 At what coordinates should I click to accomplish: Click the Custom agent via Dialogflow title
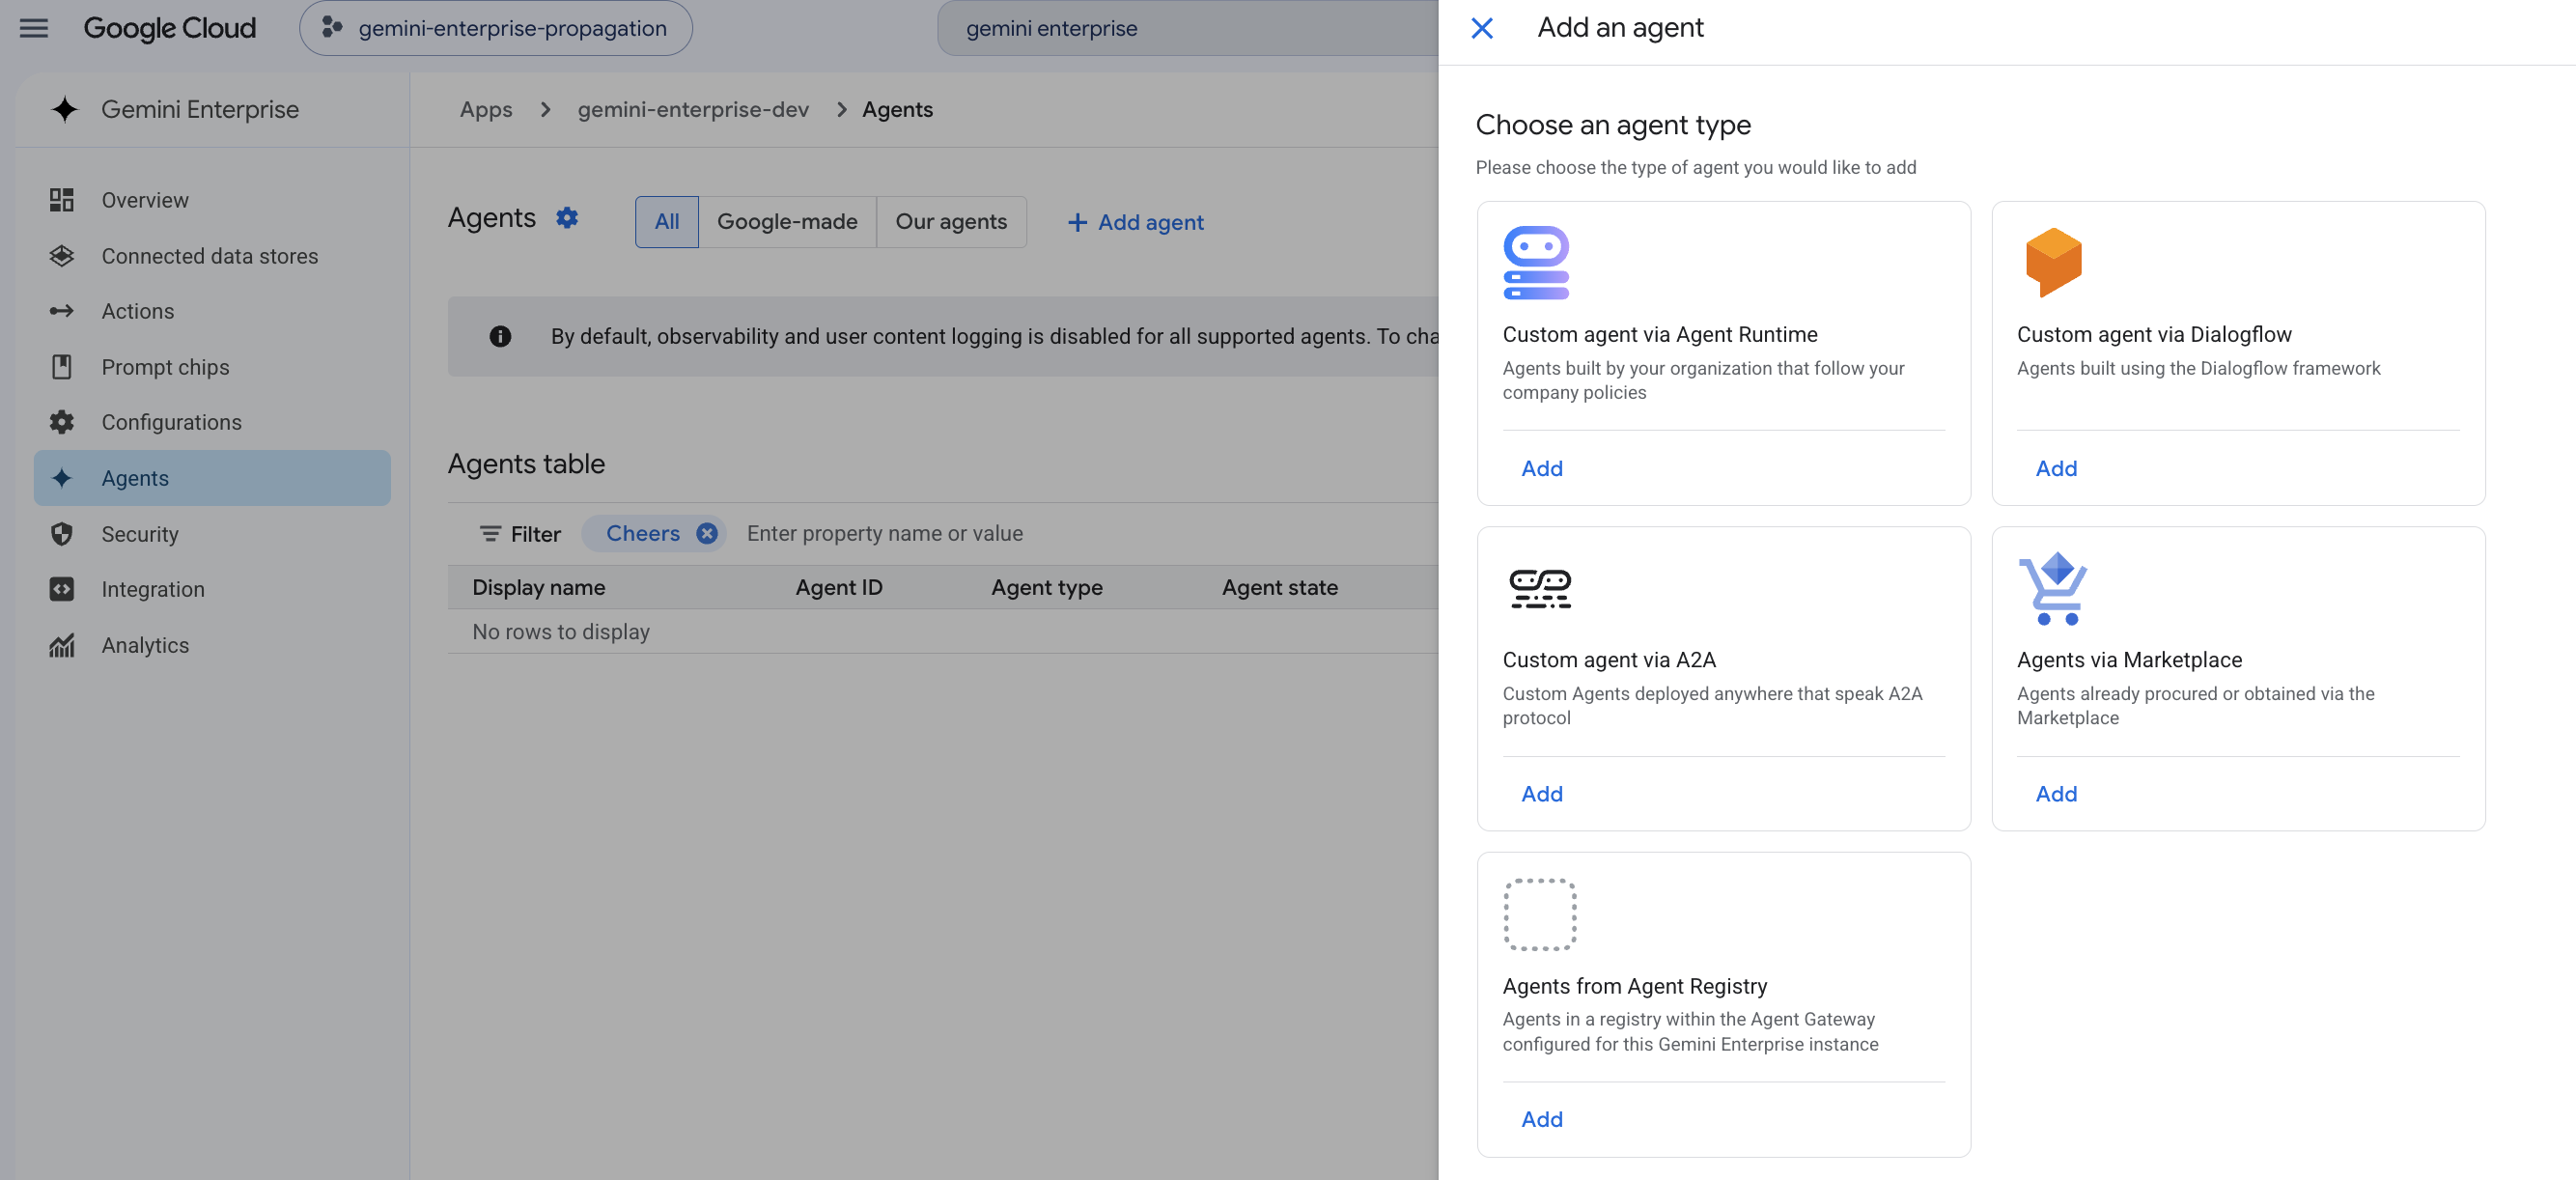(2154, 334)
